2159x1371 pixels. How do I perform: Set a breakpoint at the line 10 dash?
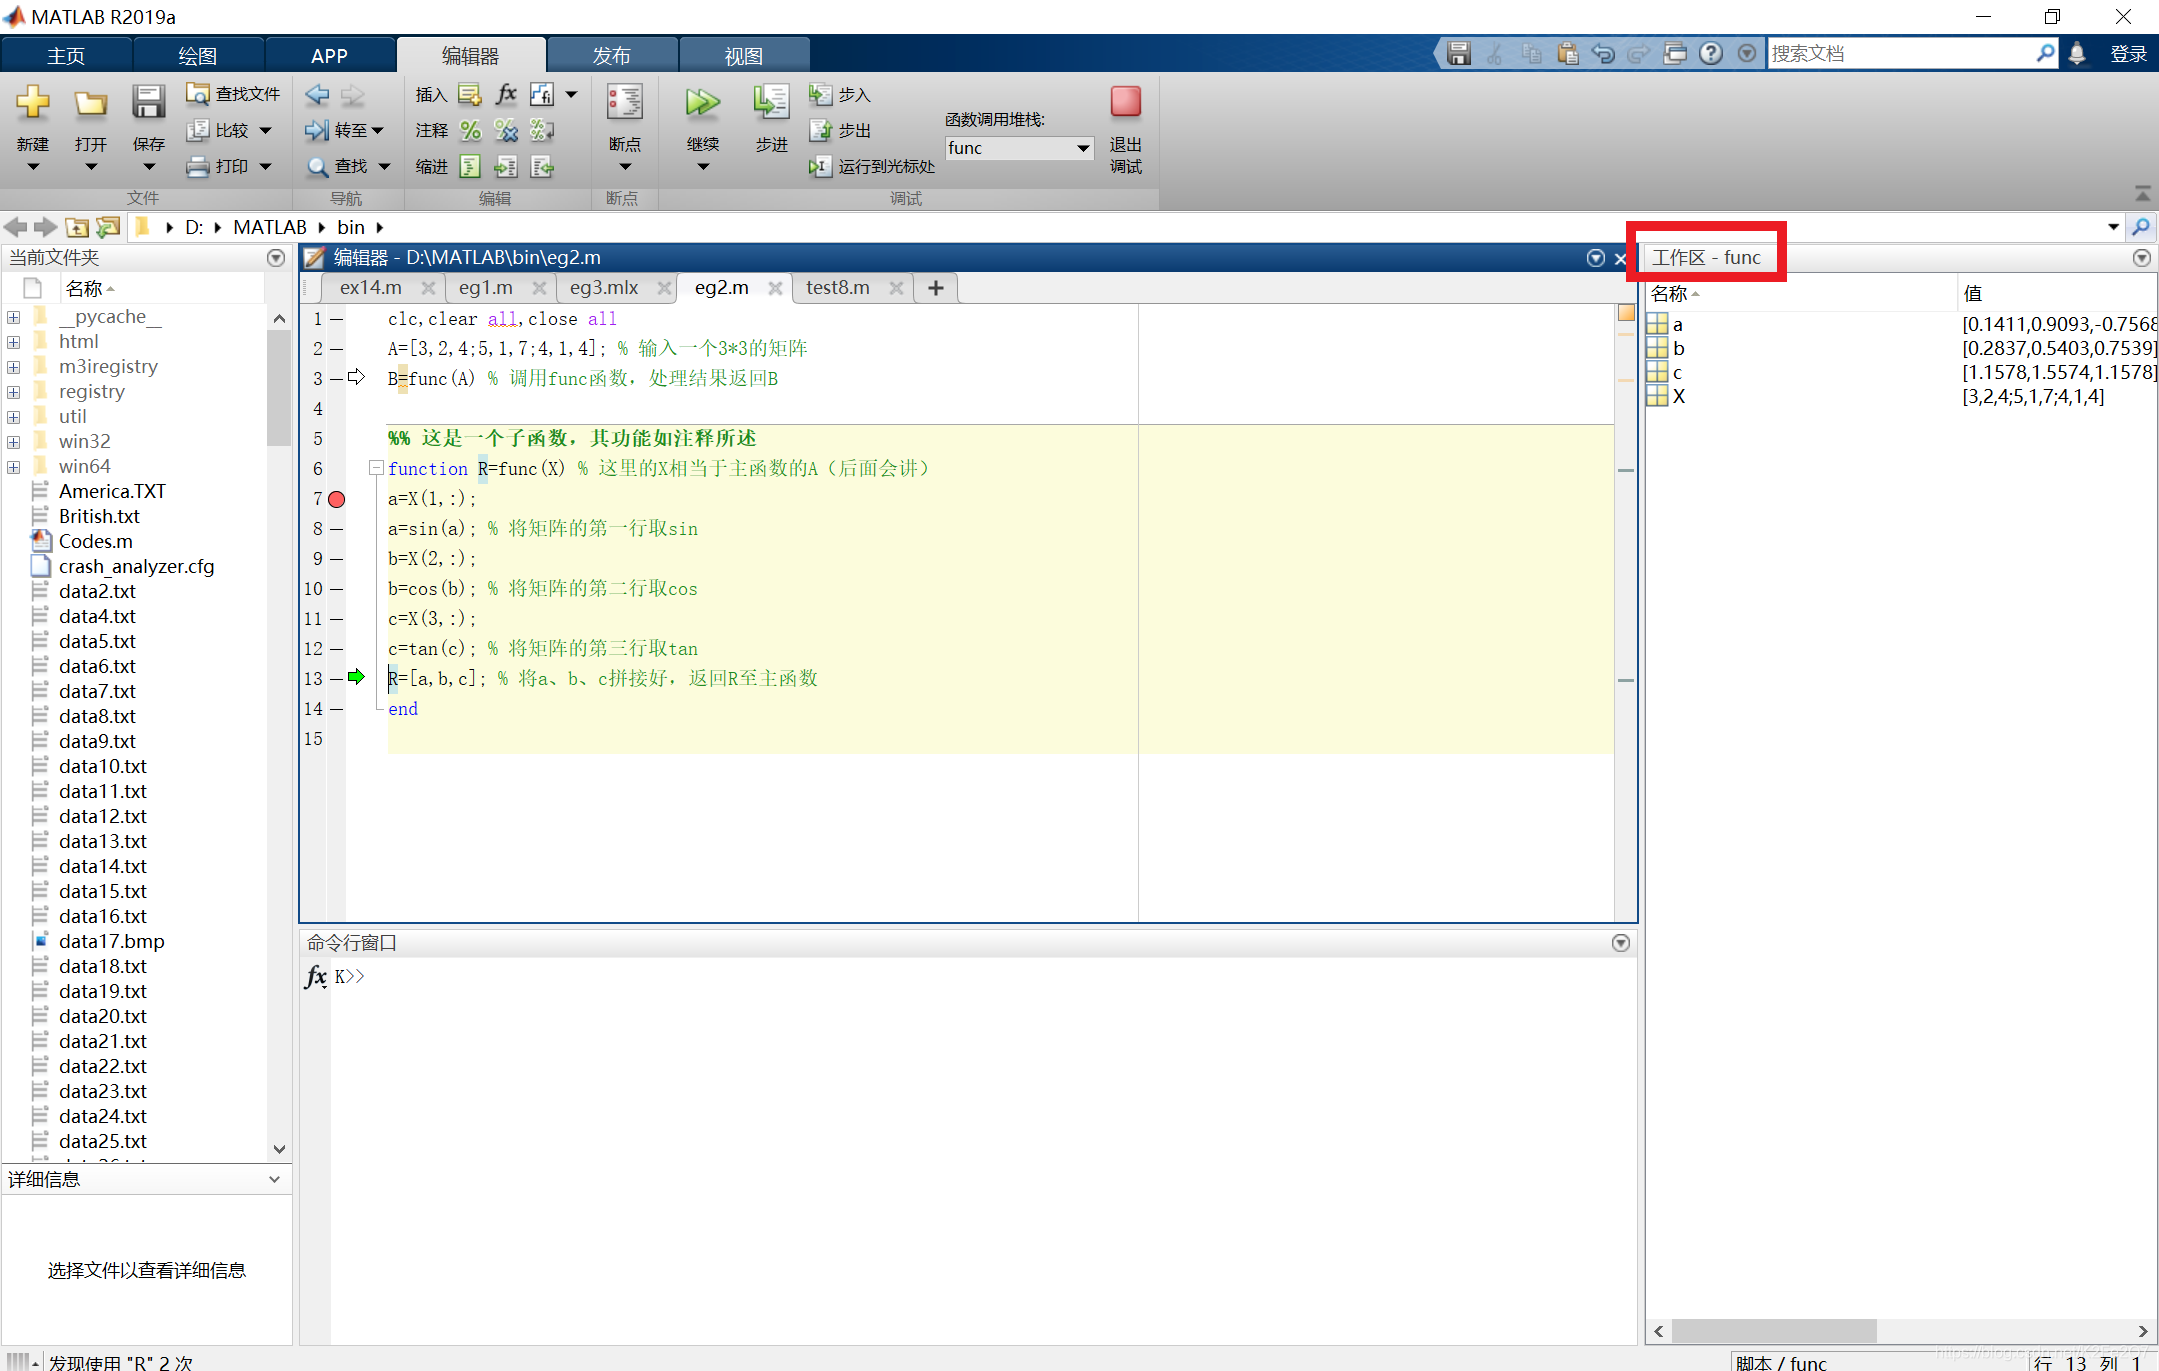coord(337,589)
